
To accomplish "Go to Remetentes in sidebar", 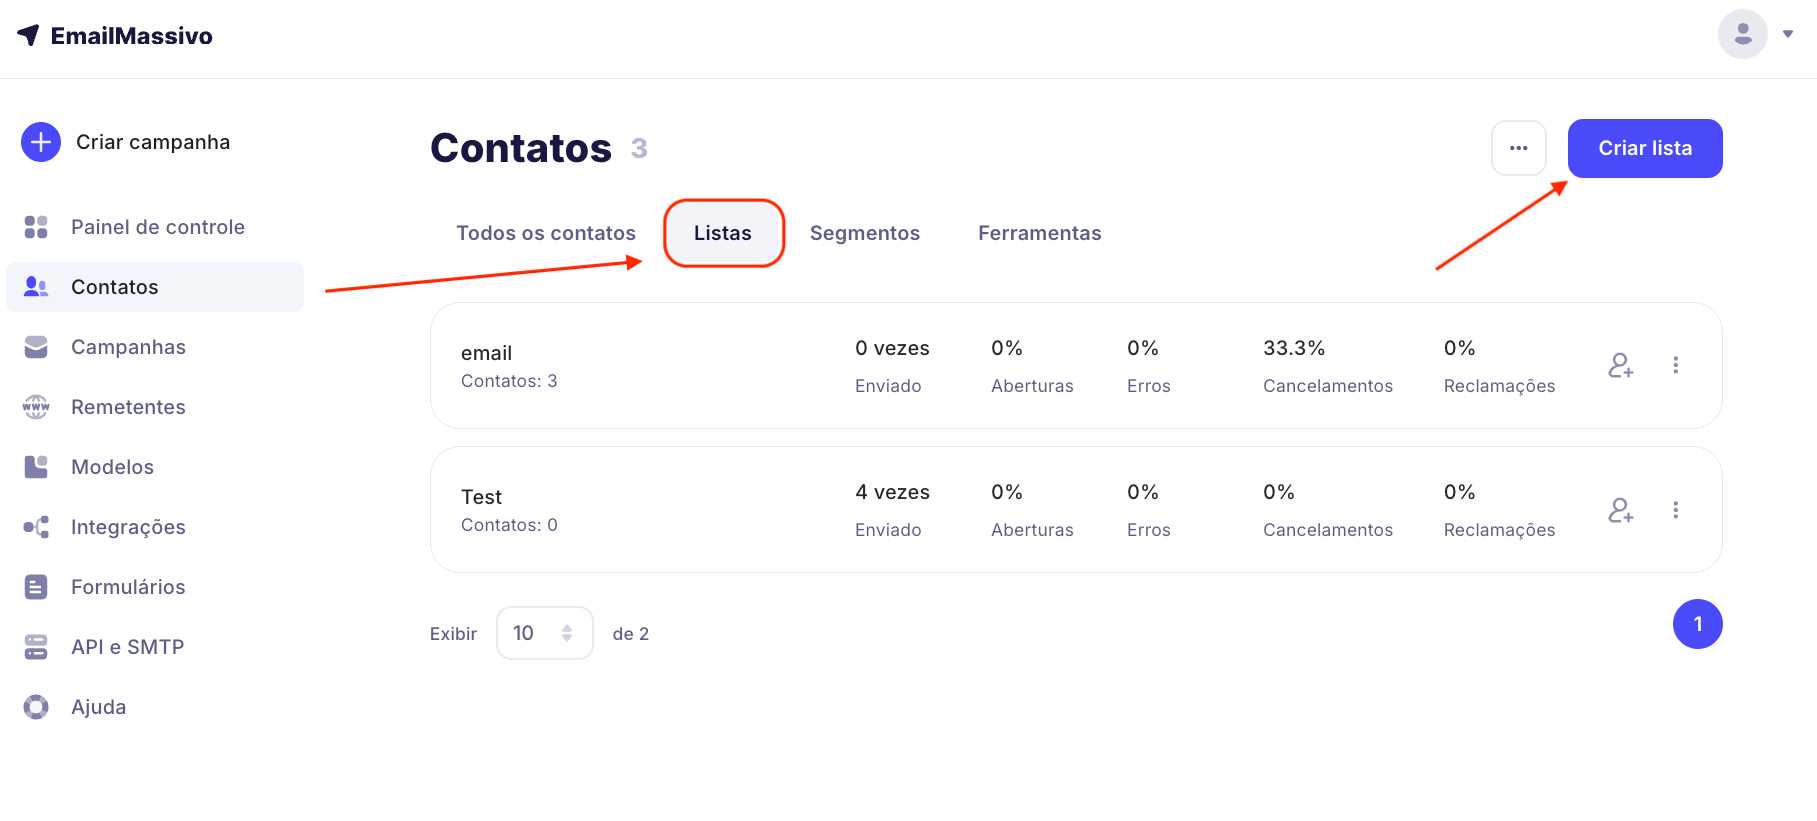I will tap(128, 407).
